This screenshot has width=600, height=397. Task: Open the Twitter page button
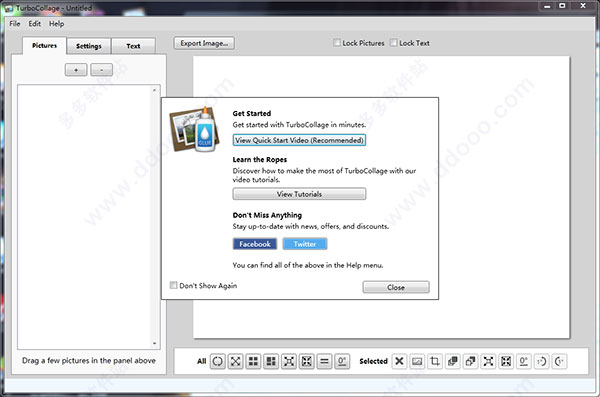(x=305, y=244)
